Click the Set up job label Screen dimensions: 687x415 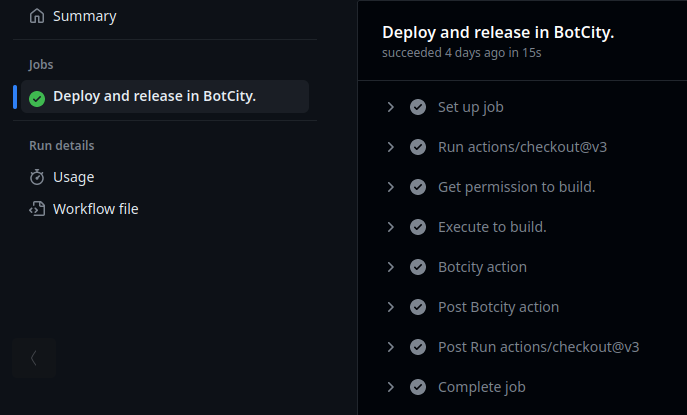(471, 107)
